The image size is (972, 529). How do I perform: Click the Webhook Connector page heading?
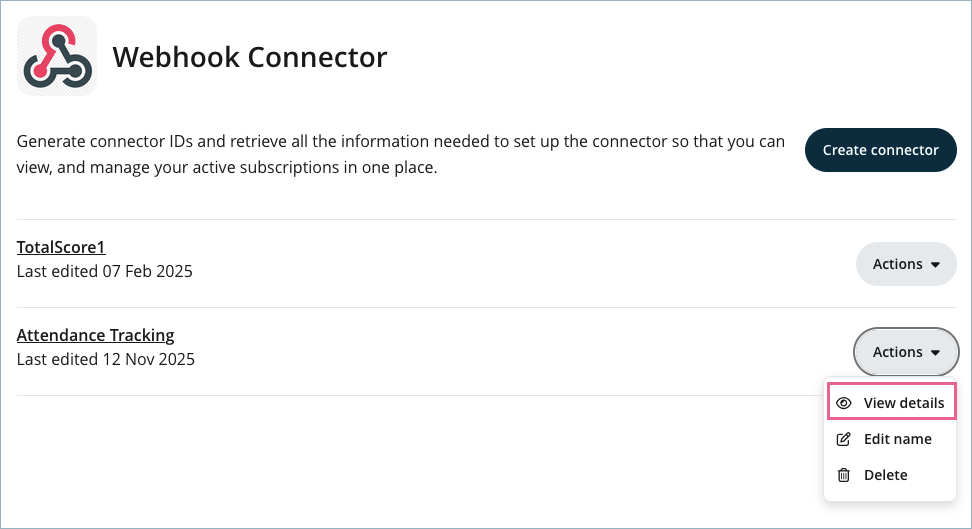click(249, 57)
